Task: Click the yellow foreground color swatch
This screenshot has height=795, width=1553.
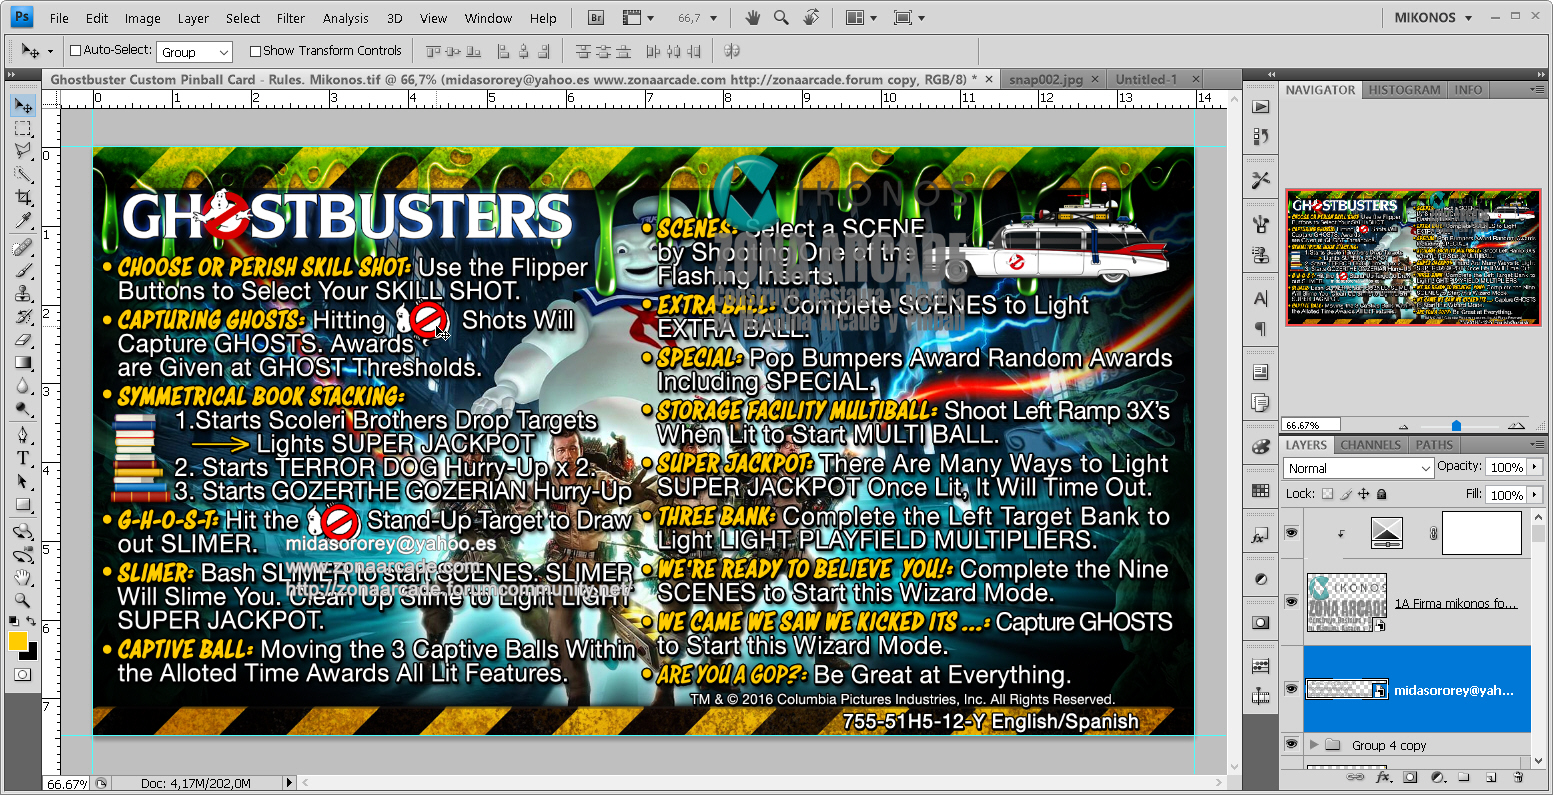Action: [x=18, y=641]
